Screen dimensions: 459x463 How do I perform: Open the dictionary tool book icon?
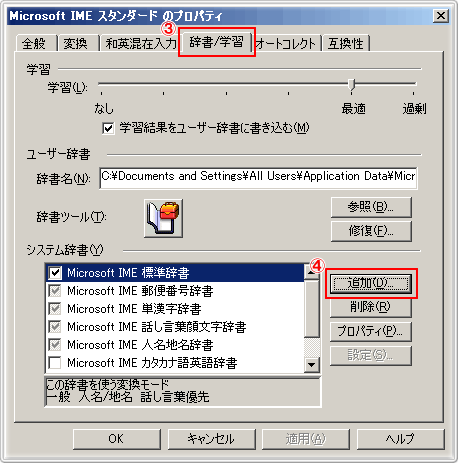coord(163,218)
